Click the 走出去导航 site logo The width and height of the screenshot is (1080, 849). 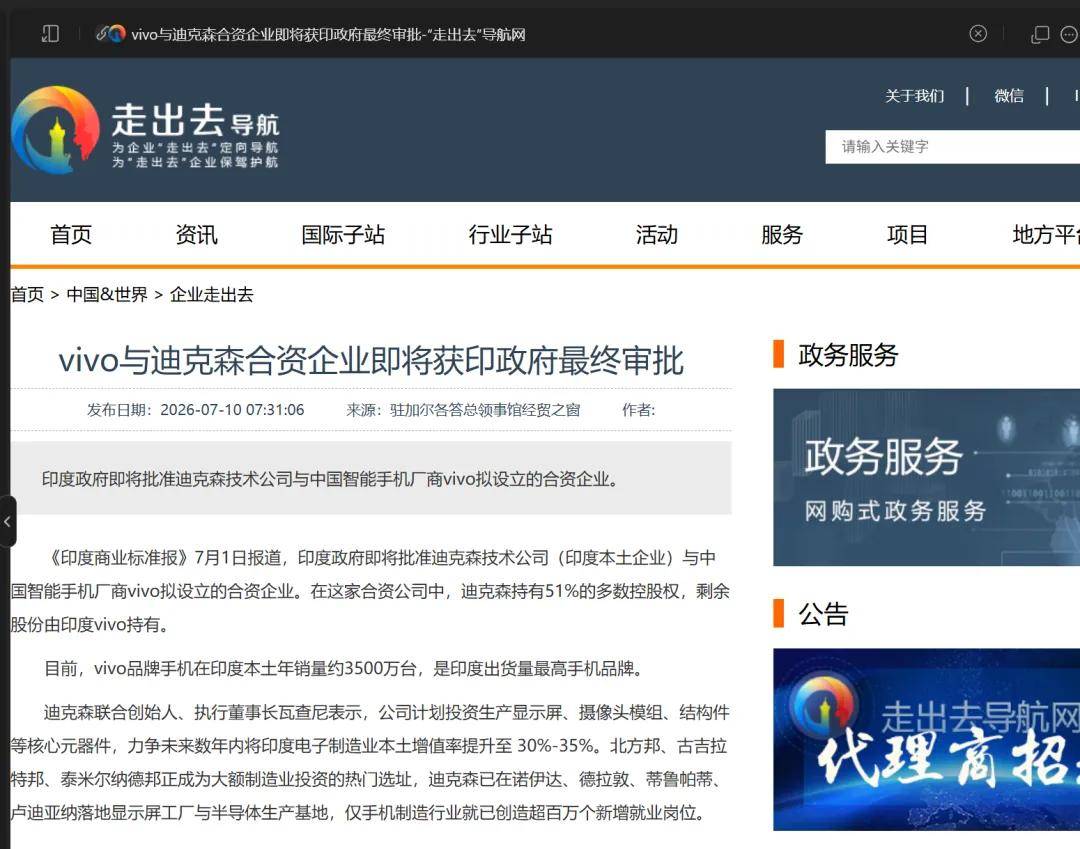[146, 129]
